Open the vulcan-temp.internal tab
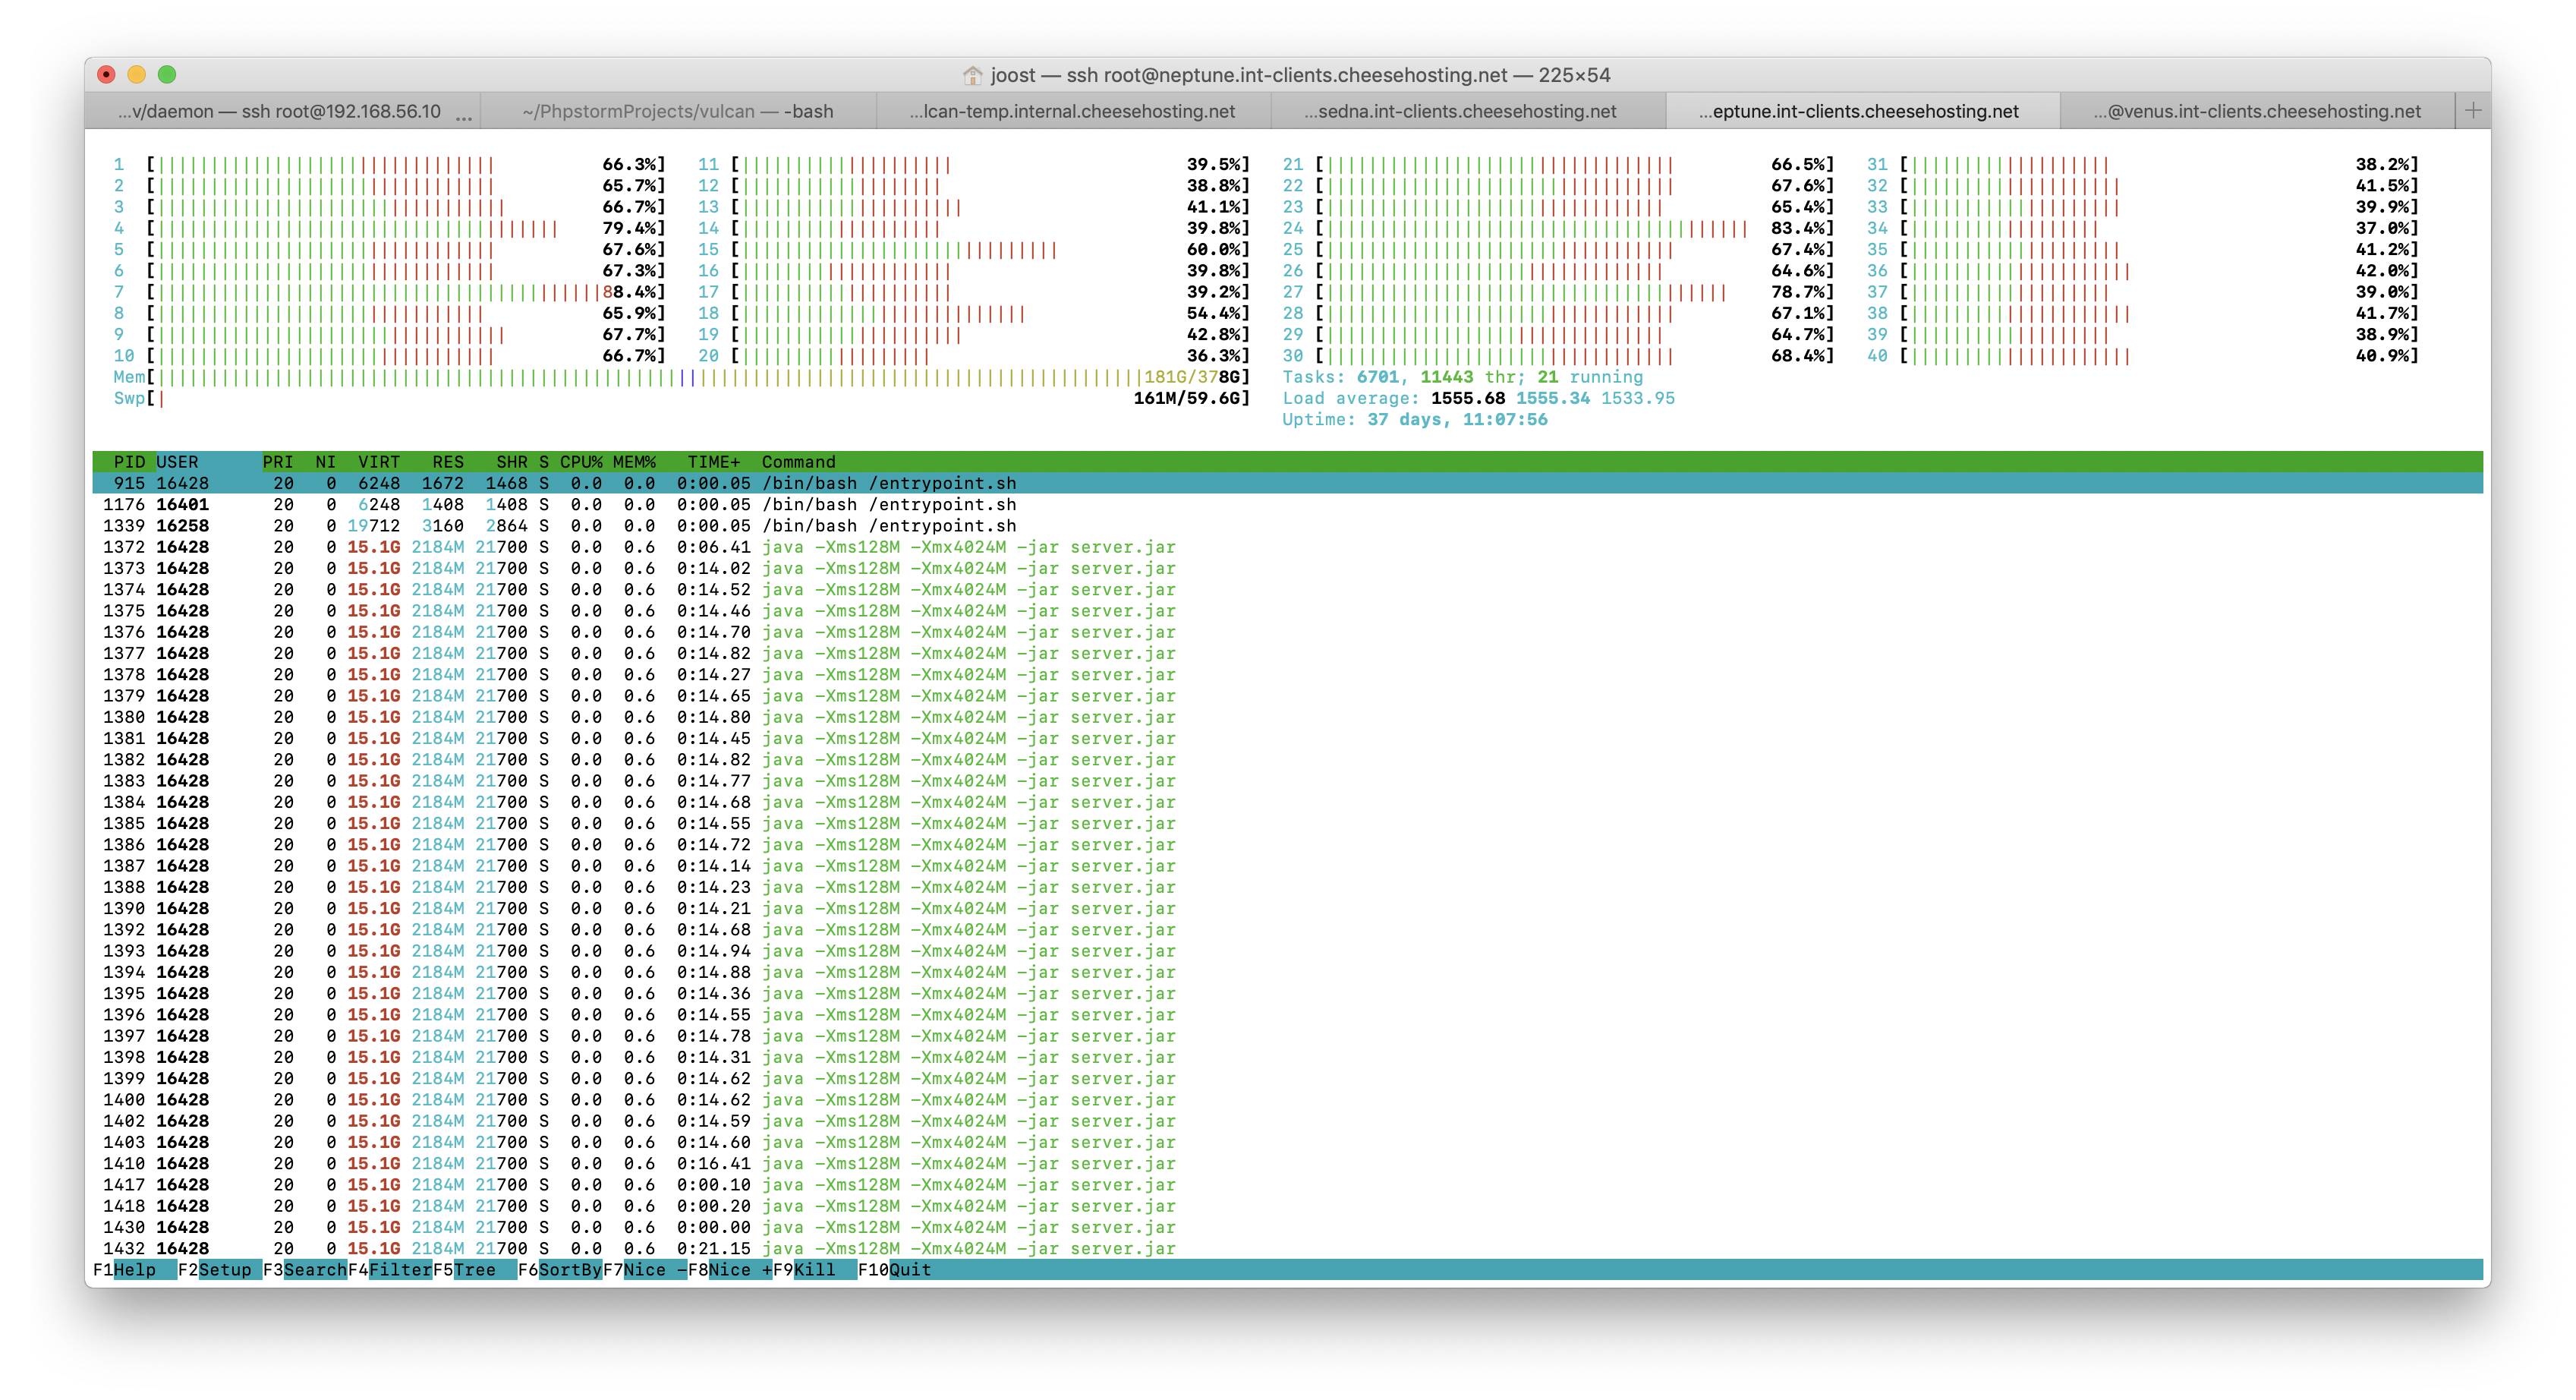Screen dimensions: 2576x1400 (x=1072, y=111)
